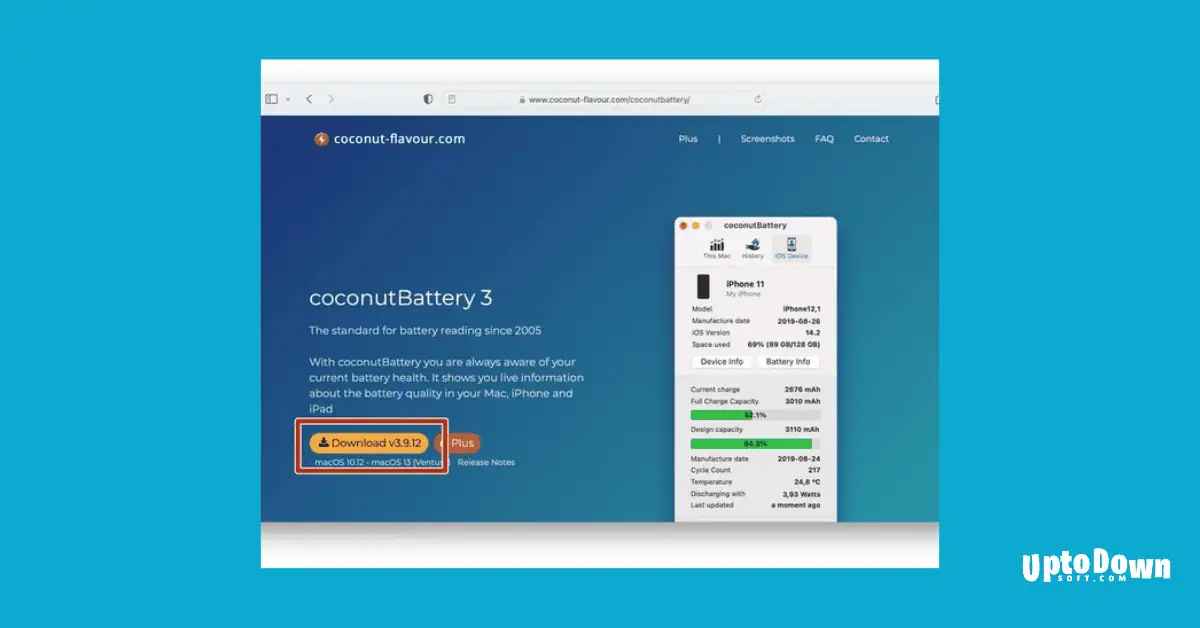Click the back navigation chevron

tap(308, 99)
